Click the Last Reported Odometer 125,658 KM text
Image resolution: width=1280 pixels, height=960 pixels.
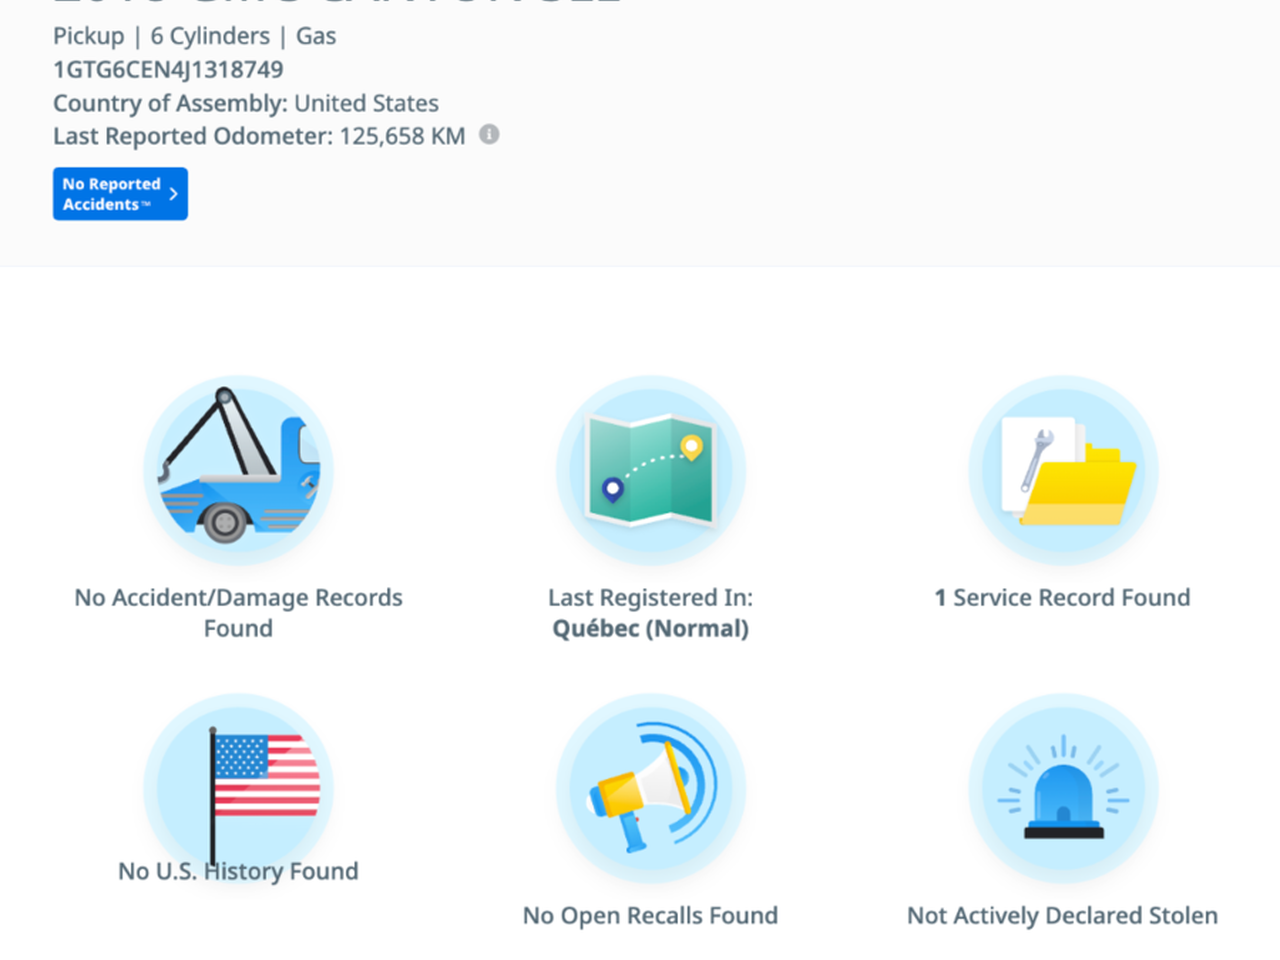[259, 136]
